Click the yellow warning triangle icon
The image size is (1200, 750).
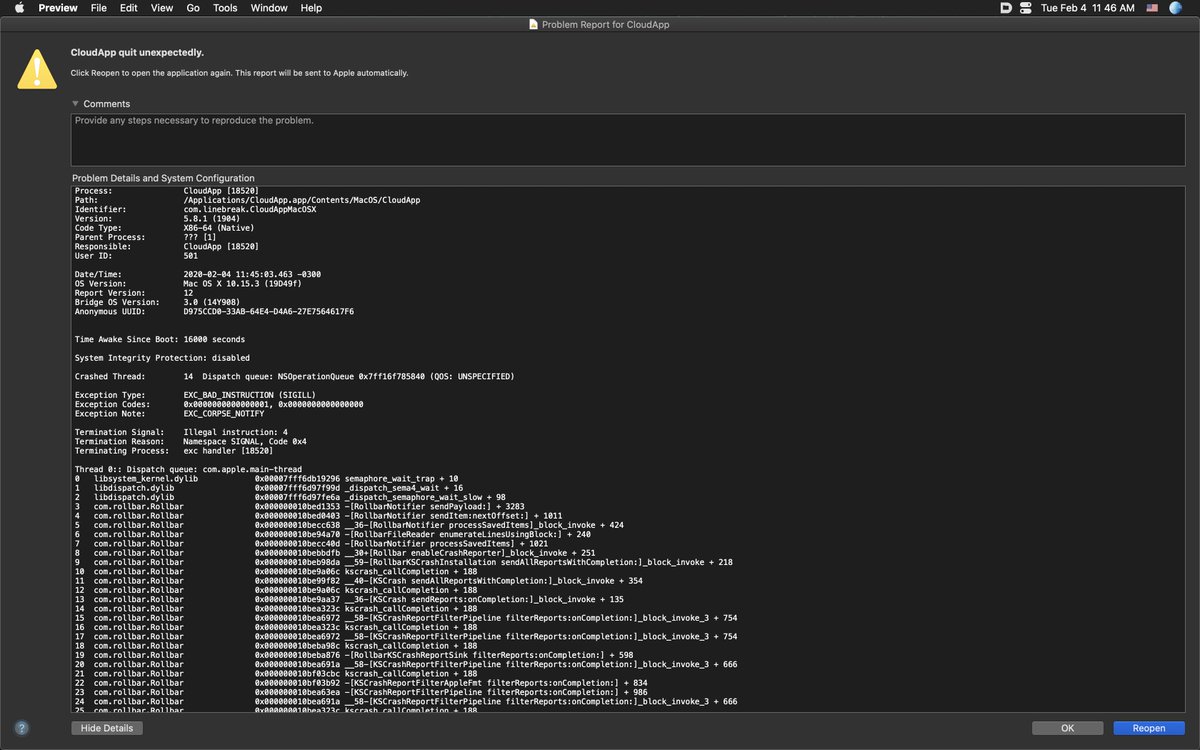[37, 68]
